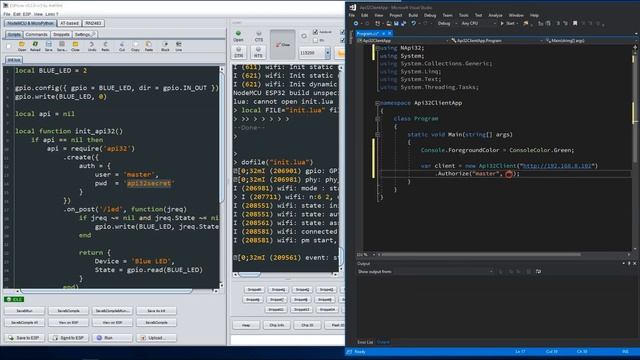Screen dimensions: 640x360
Task: Click the Save As icon in ESPlorer toolbar
Action: 62,46
